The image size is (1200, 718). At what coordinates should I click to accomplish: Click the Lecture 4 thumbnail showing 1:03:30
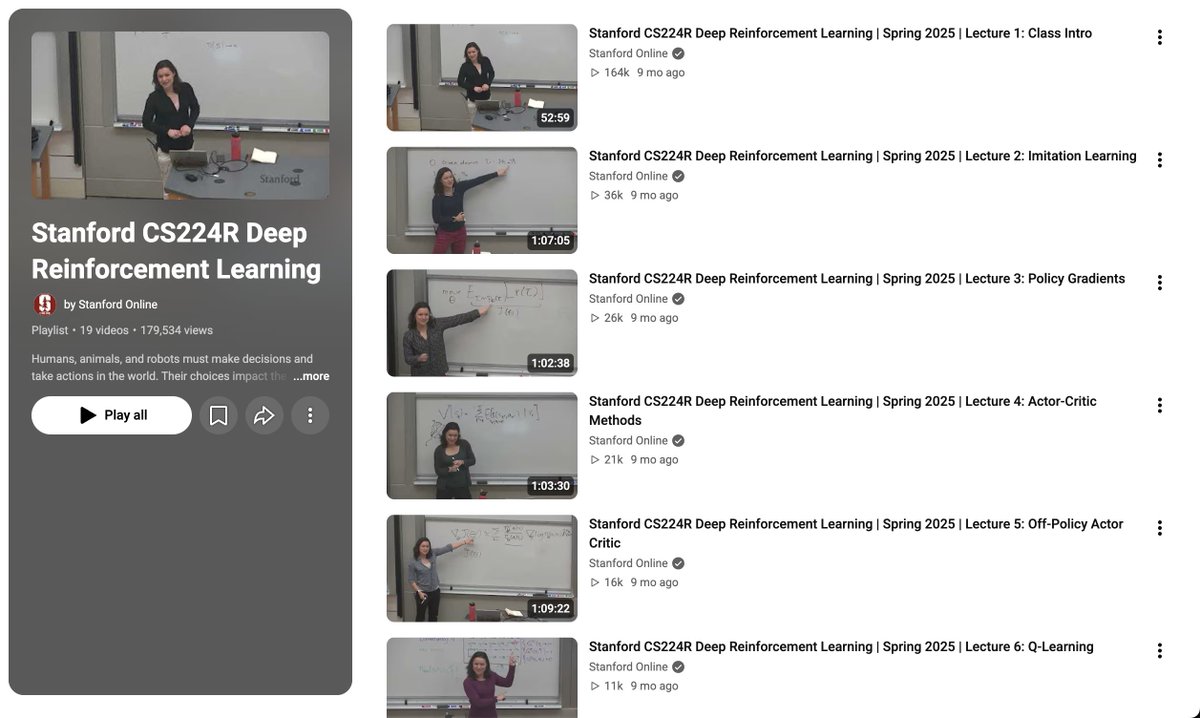(x=482, y=445)
